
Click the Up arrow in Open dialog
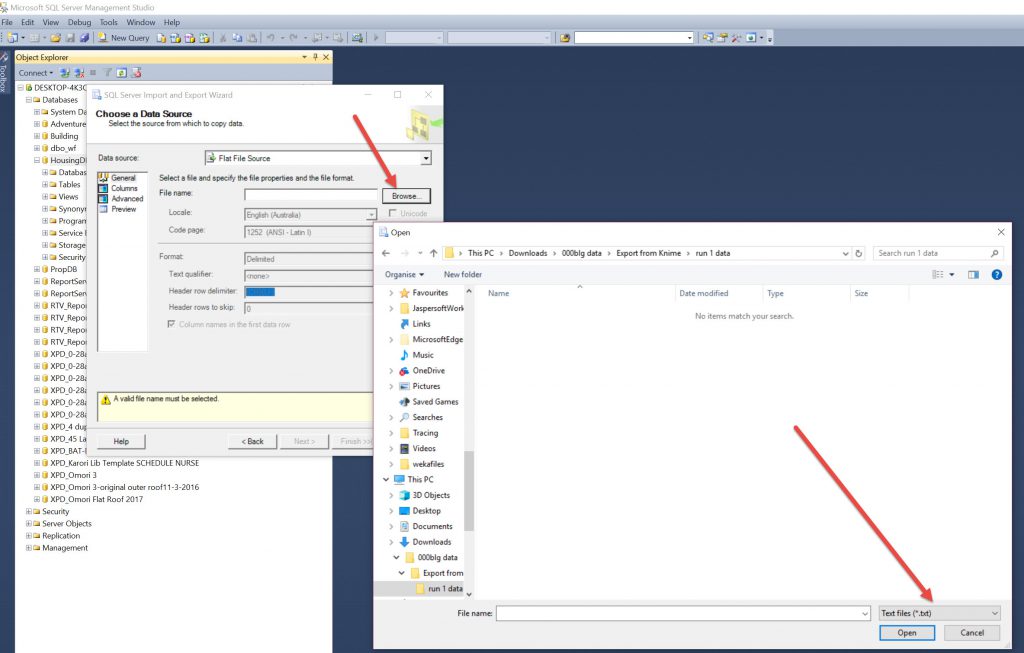435,253
